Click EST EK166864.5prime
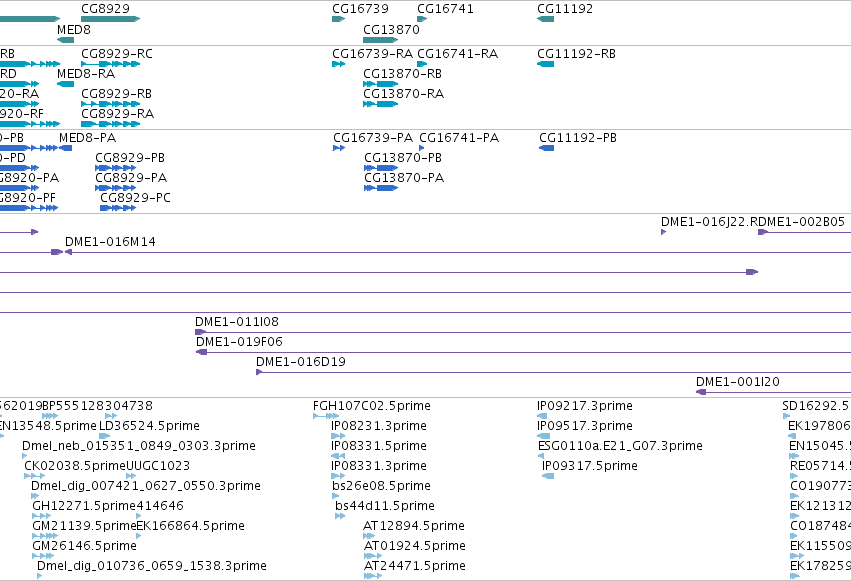 tap(139, 536)
